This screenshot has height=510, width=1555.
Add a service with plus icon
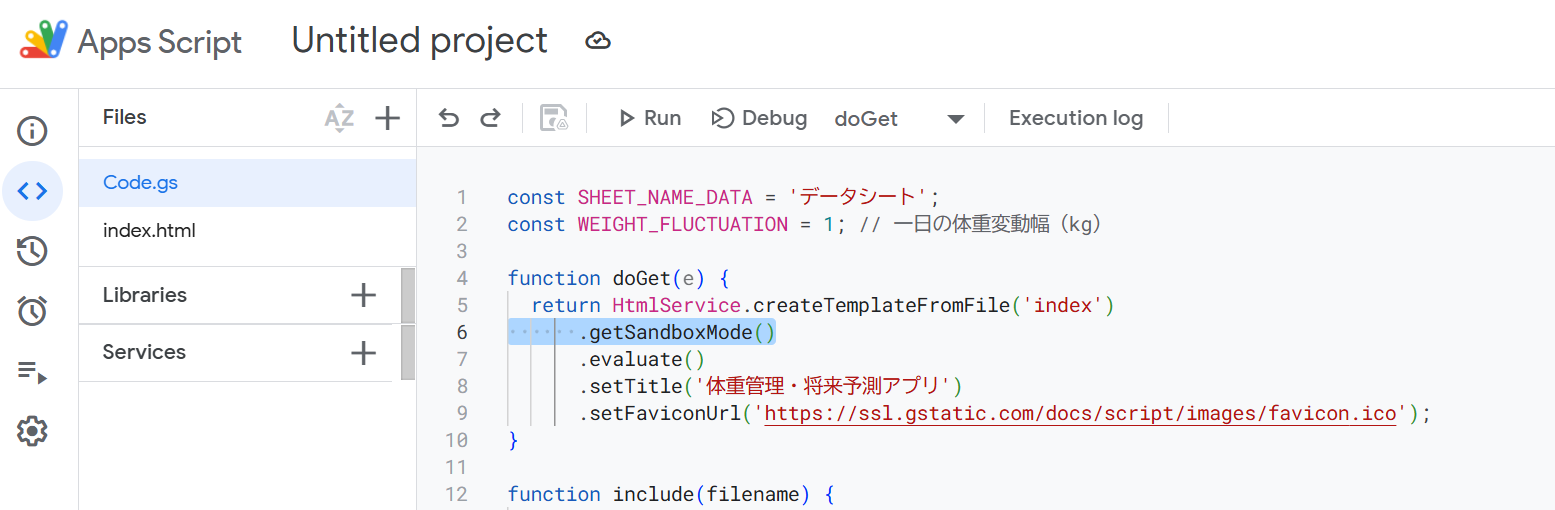(364, 352)
